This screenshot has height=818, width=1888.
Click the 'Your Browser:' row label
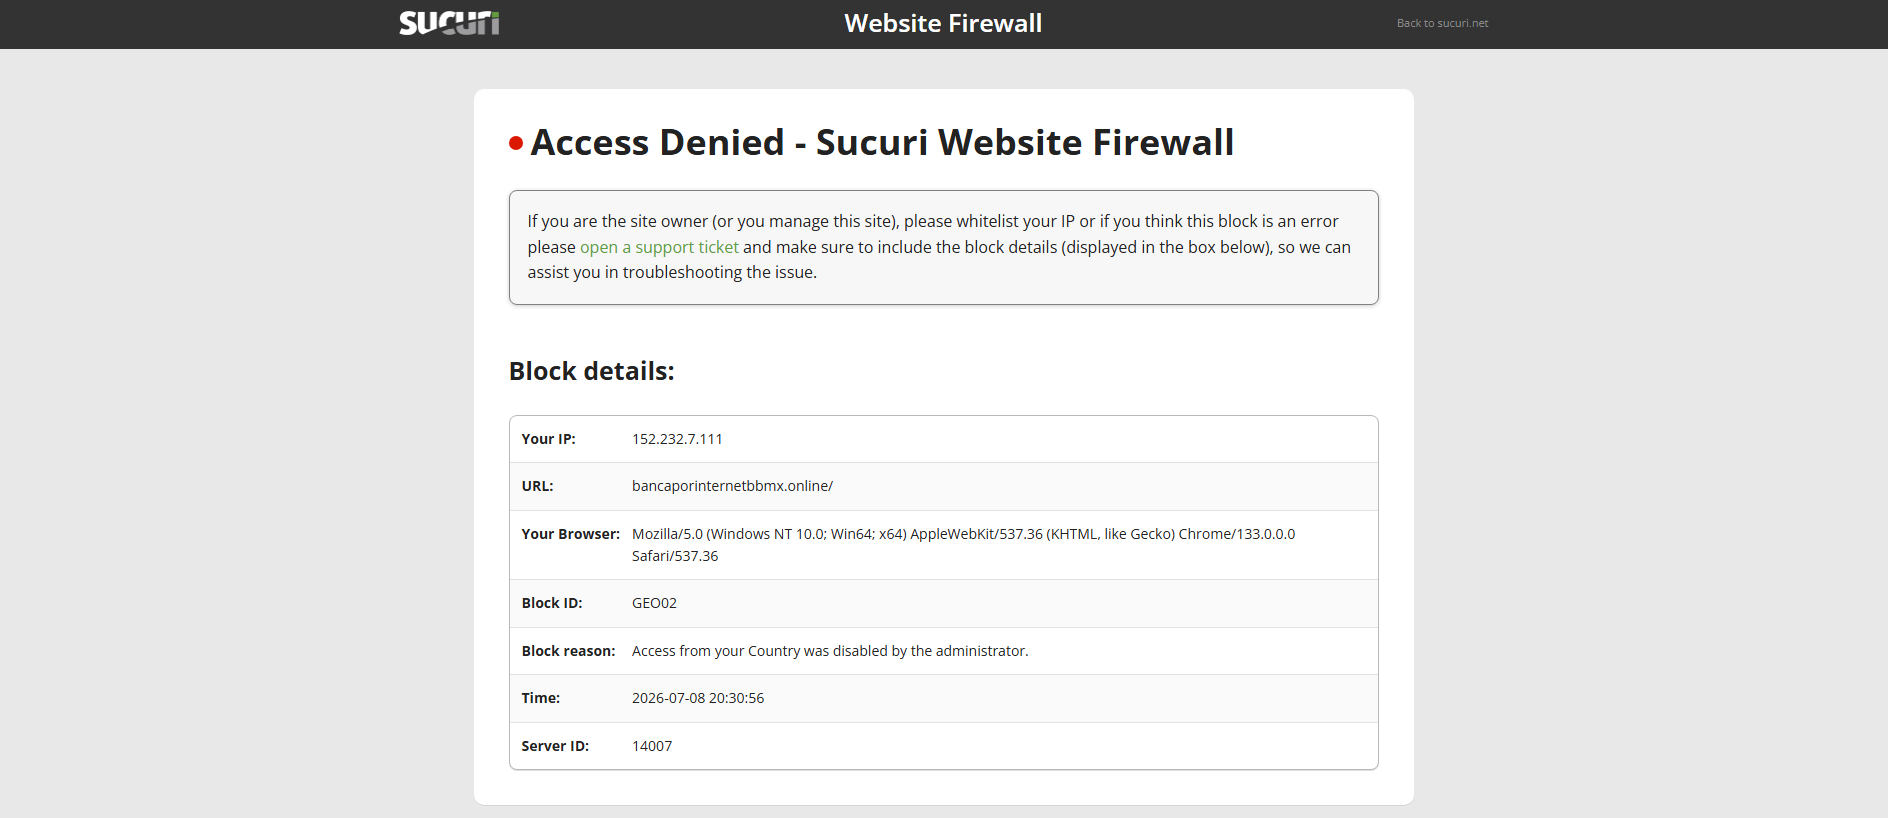[570, 534]
